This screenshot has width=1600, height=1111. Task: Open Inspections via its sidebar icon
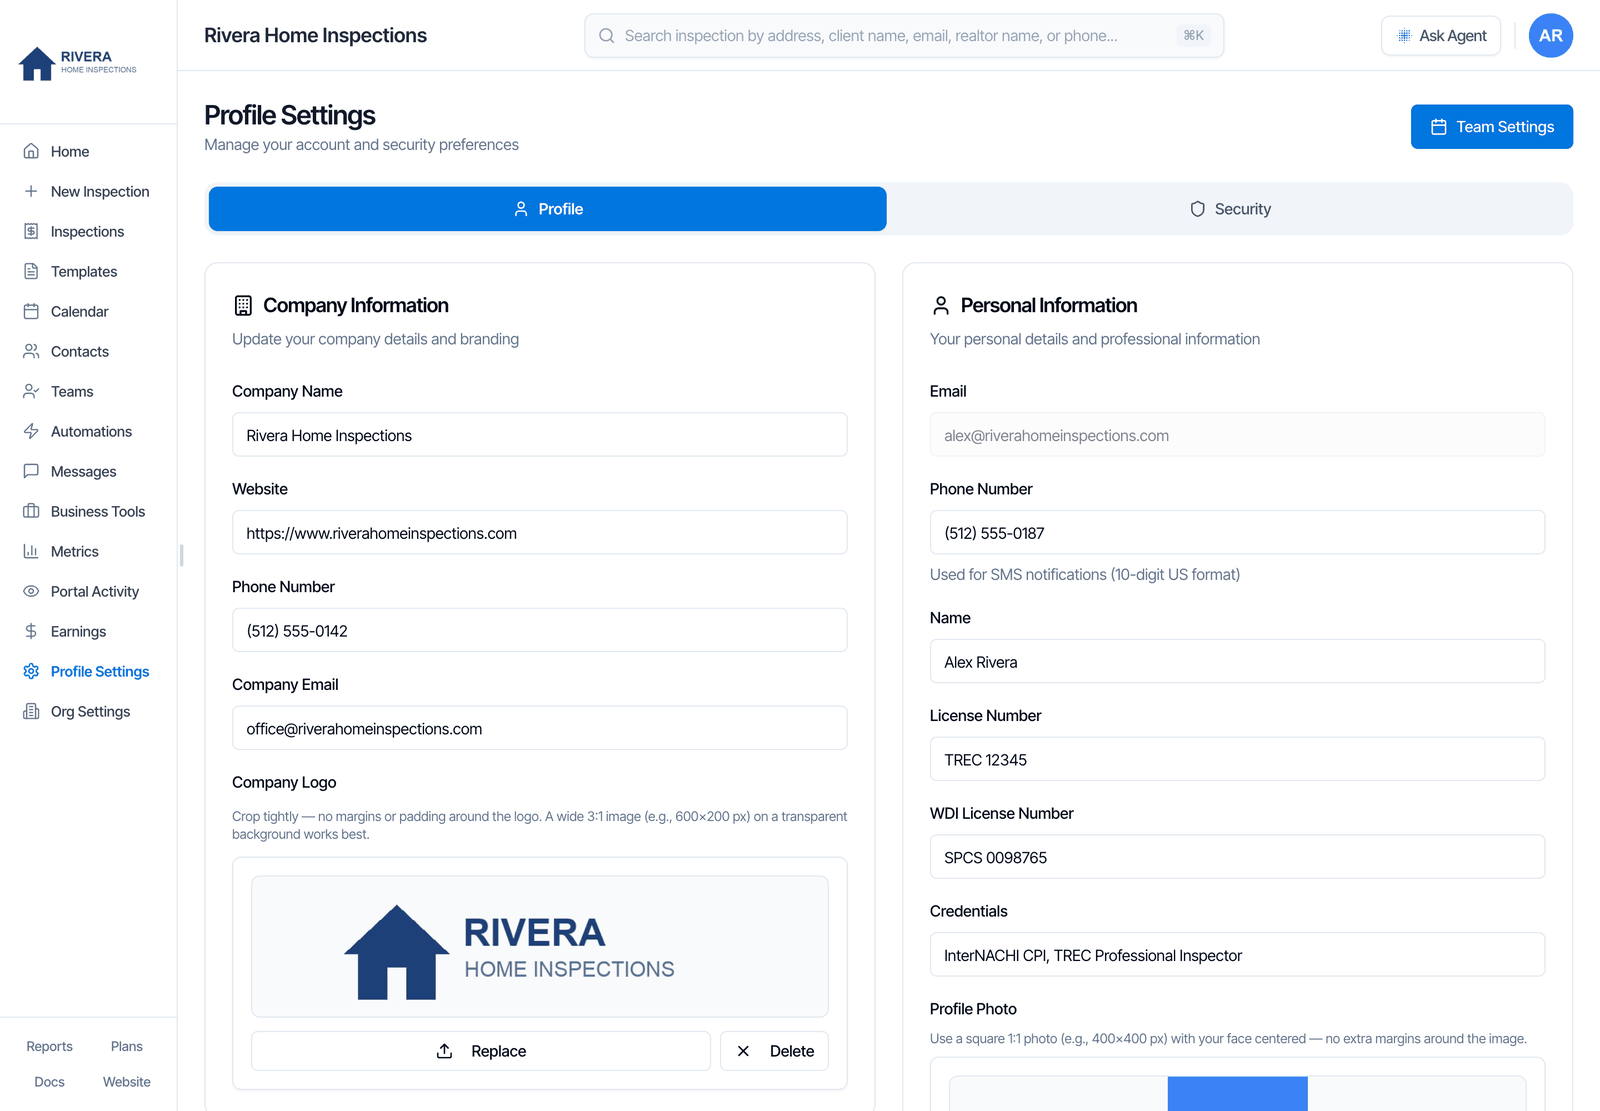(x=31, y=231)
